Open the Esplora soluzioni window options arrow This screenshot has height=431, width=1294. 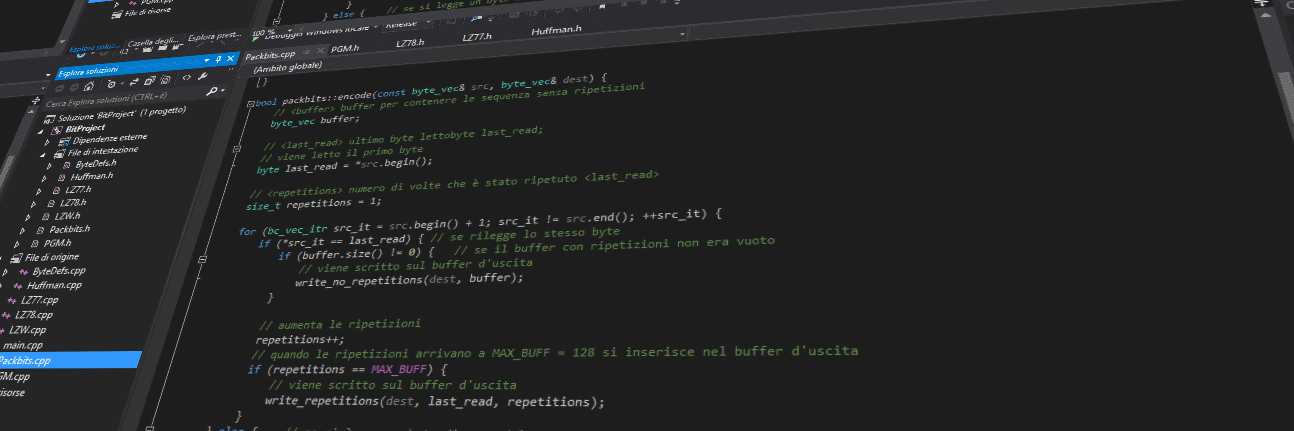pyautogui.click(x=207, y=60)
